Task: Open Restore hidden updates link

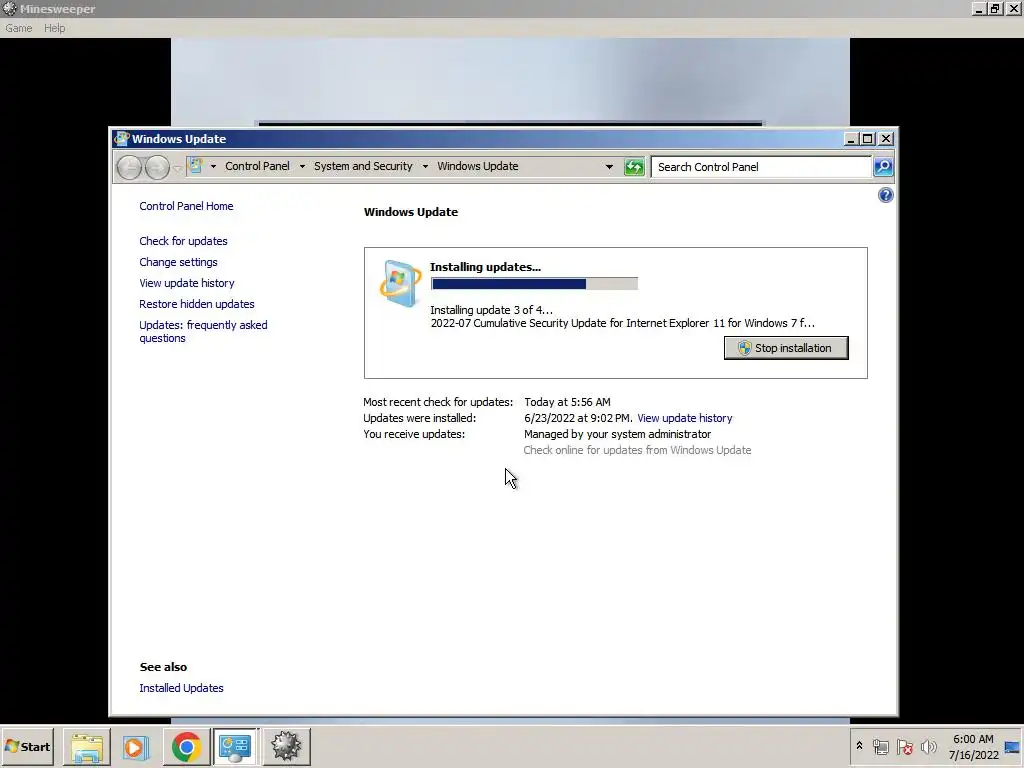Action: point(197,304)
